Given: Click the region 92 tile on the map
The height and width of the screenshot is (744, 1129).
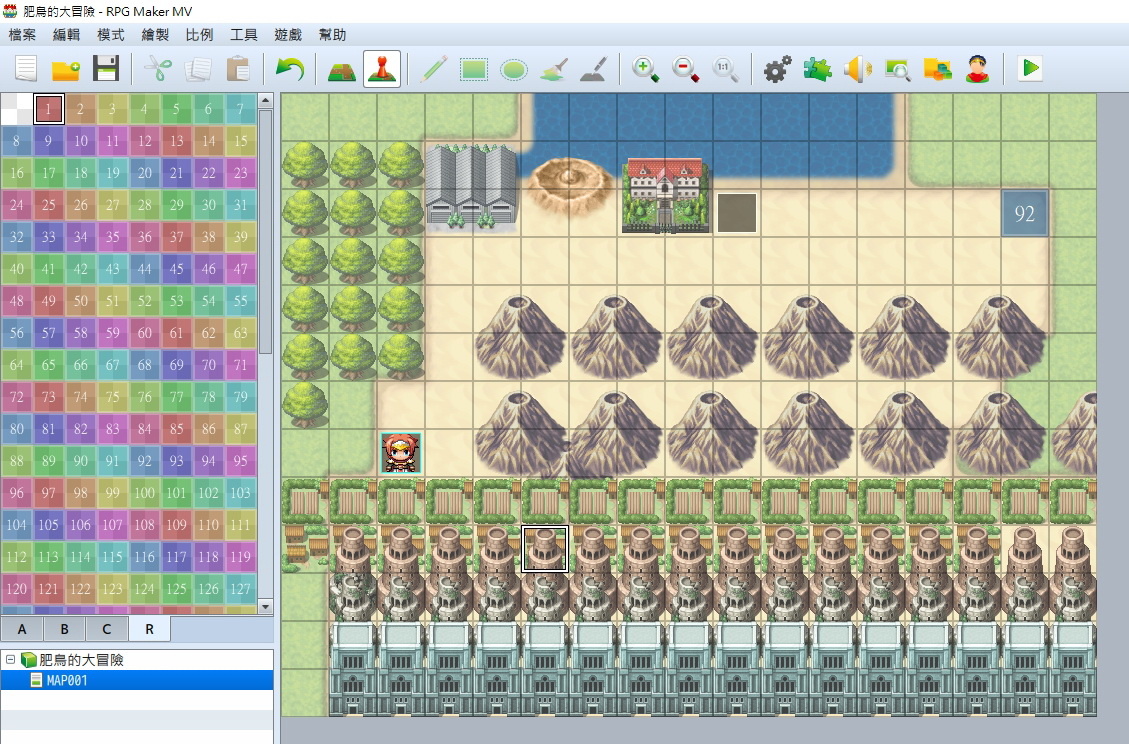Looking at the screenshot, I should [1025, 213].
